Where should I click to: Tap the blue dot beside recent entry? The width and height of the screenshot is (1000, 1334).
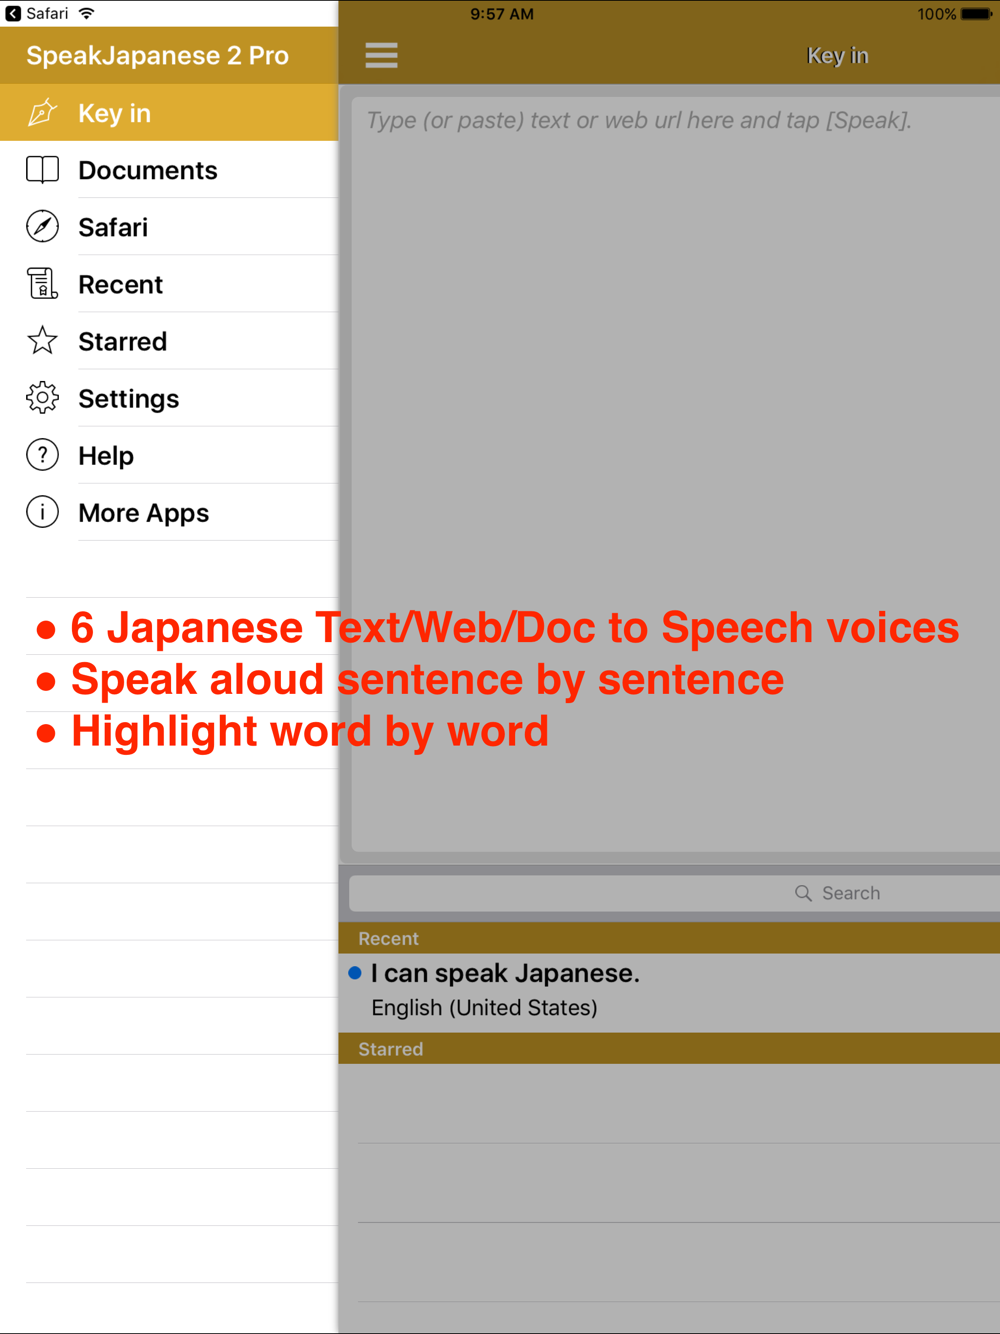click(355, 973)
